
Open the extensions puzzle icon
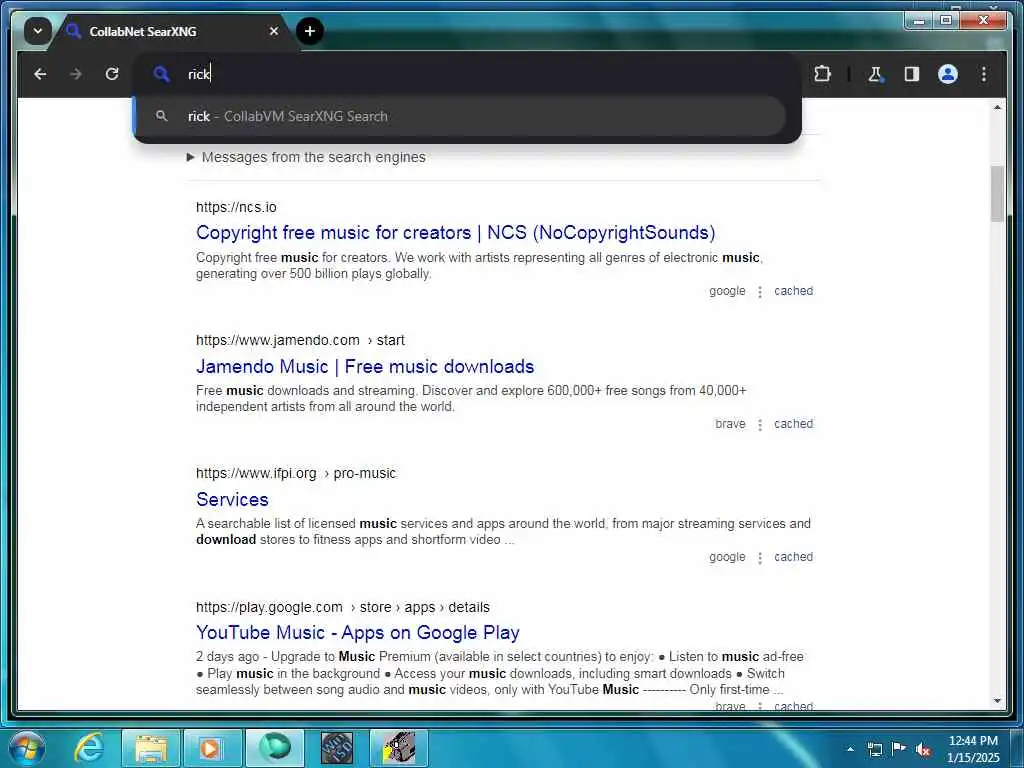(x=822, y=74)
